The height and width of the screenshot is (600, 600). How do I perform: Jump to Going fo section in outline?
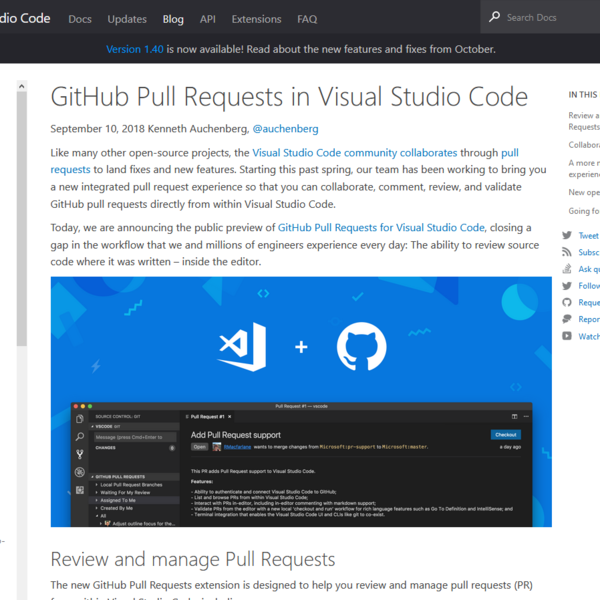tap(584, 211)
